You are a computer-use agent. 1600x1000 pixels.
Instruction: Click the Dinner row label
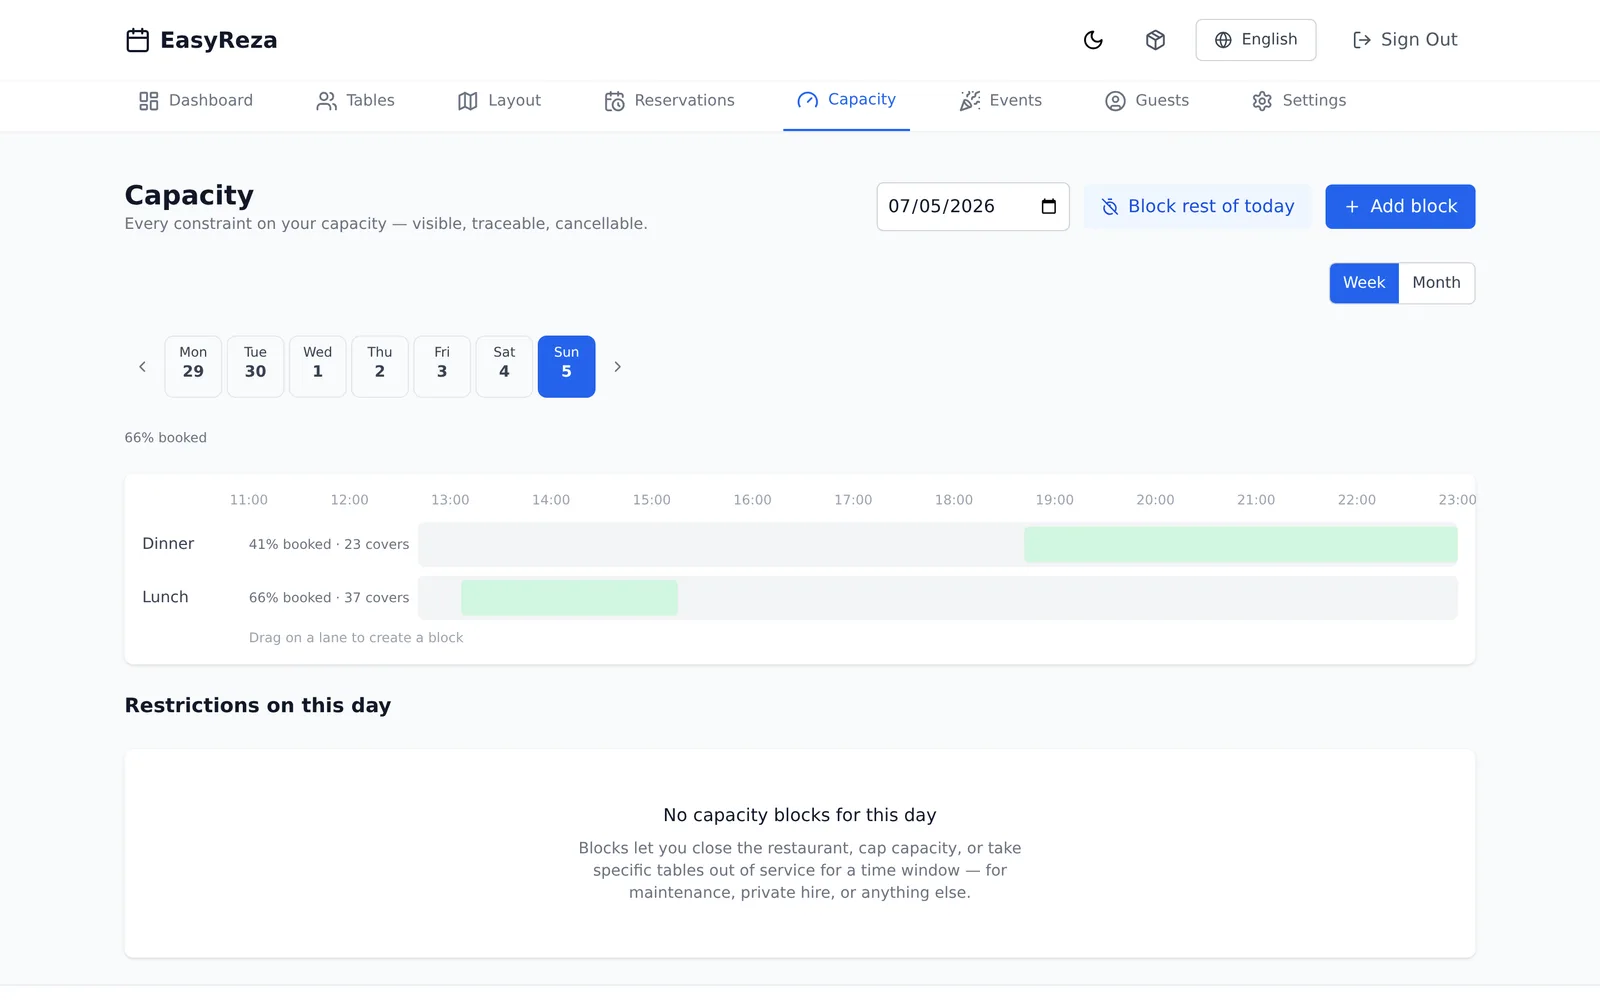(168, 544)
